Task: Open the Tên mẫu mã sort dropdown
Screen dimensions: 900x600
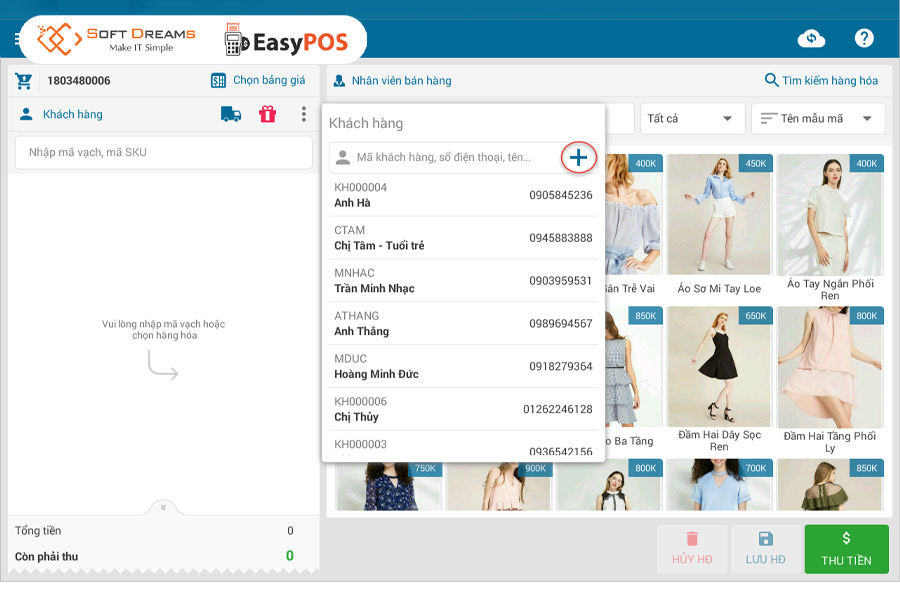Action: (818, 118)
